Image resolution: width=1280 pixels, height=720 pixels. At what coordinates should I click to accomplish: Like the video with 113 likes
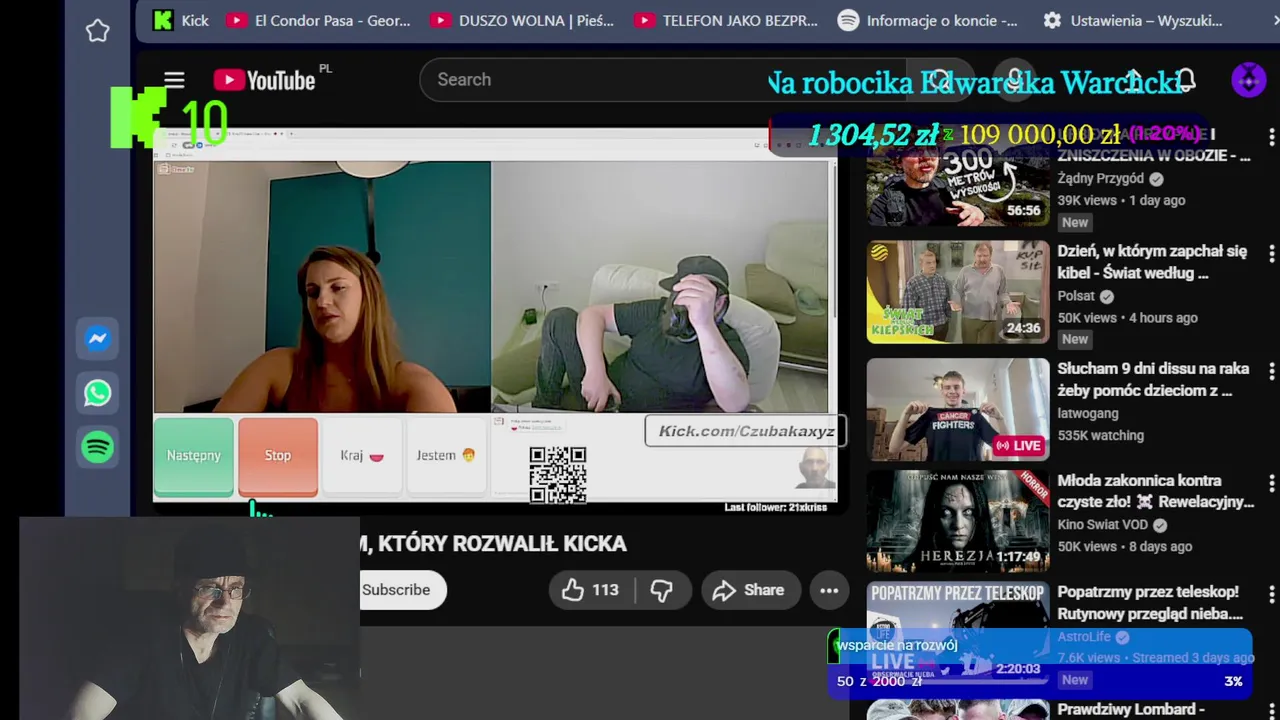tap(590, 590)
